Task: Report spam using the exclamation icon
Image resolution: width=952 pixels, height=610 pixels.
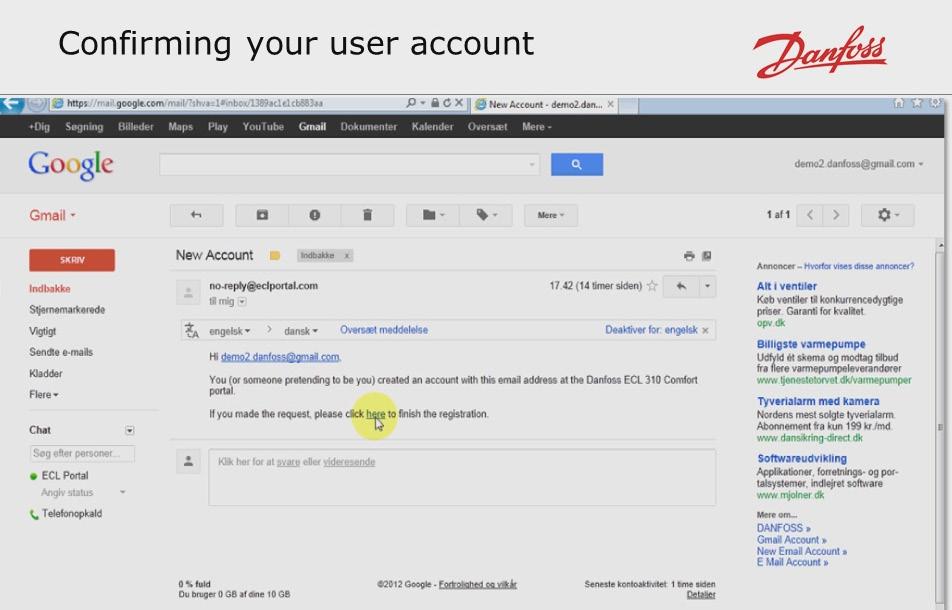Action: click(314, 215)
